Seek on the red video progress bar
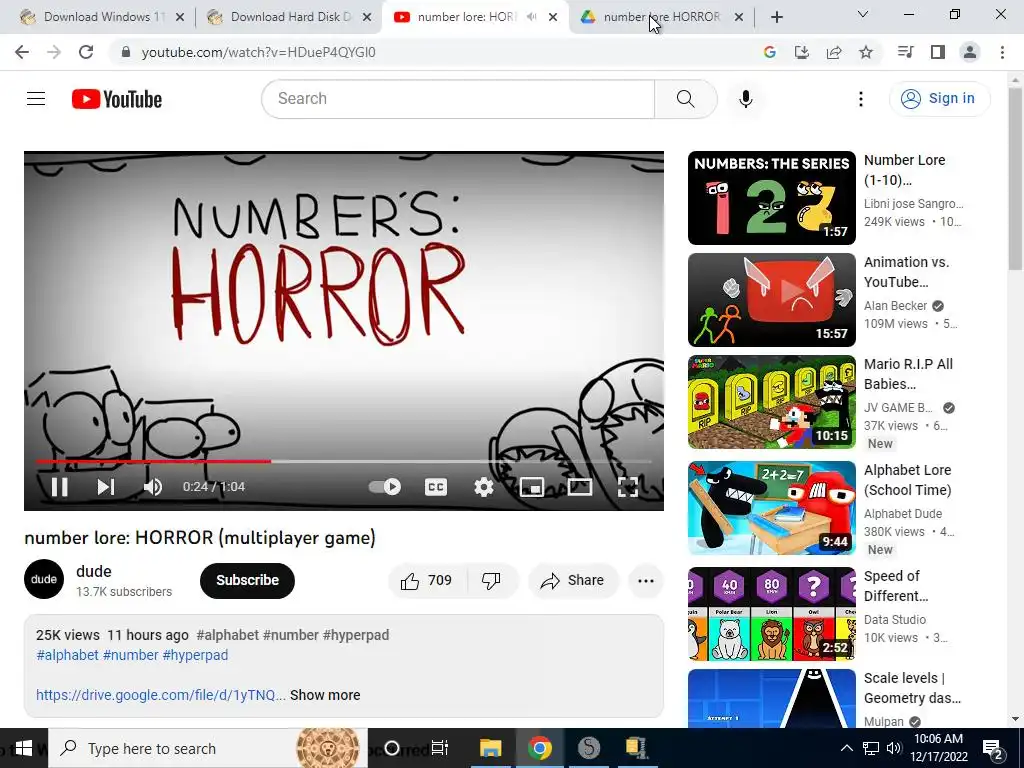Image resolution: width=1024 pixels, height=768 pixels. click(x=344, y=461)
